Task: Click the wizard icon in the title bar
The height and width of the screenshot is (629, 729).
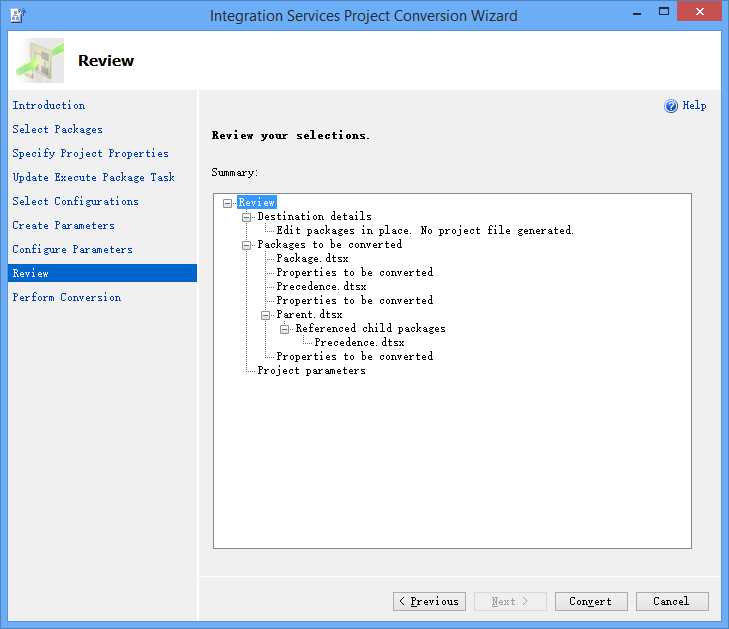Action: 17,15
